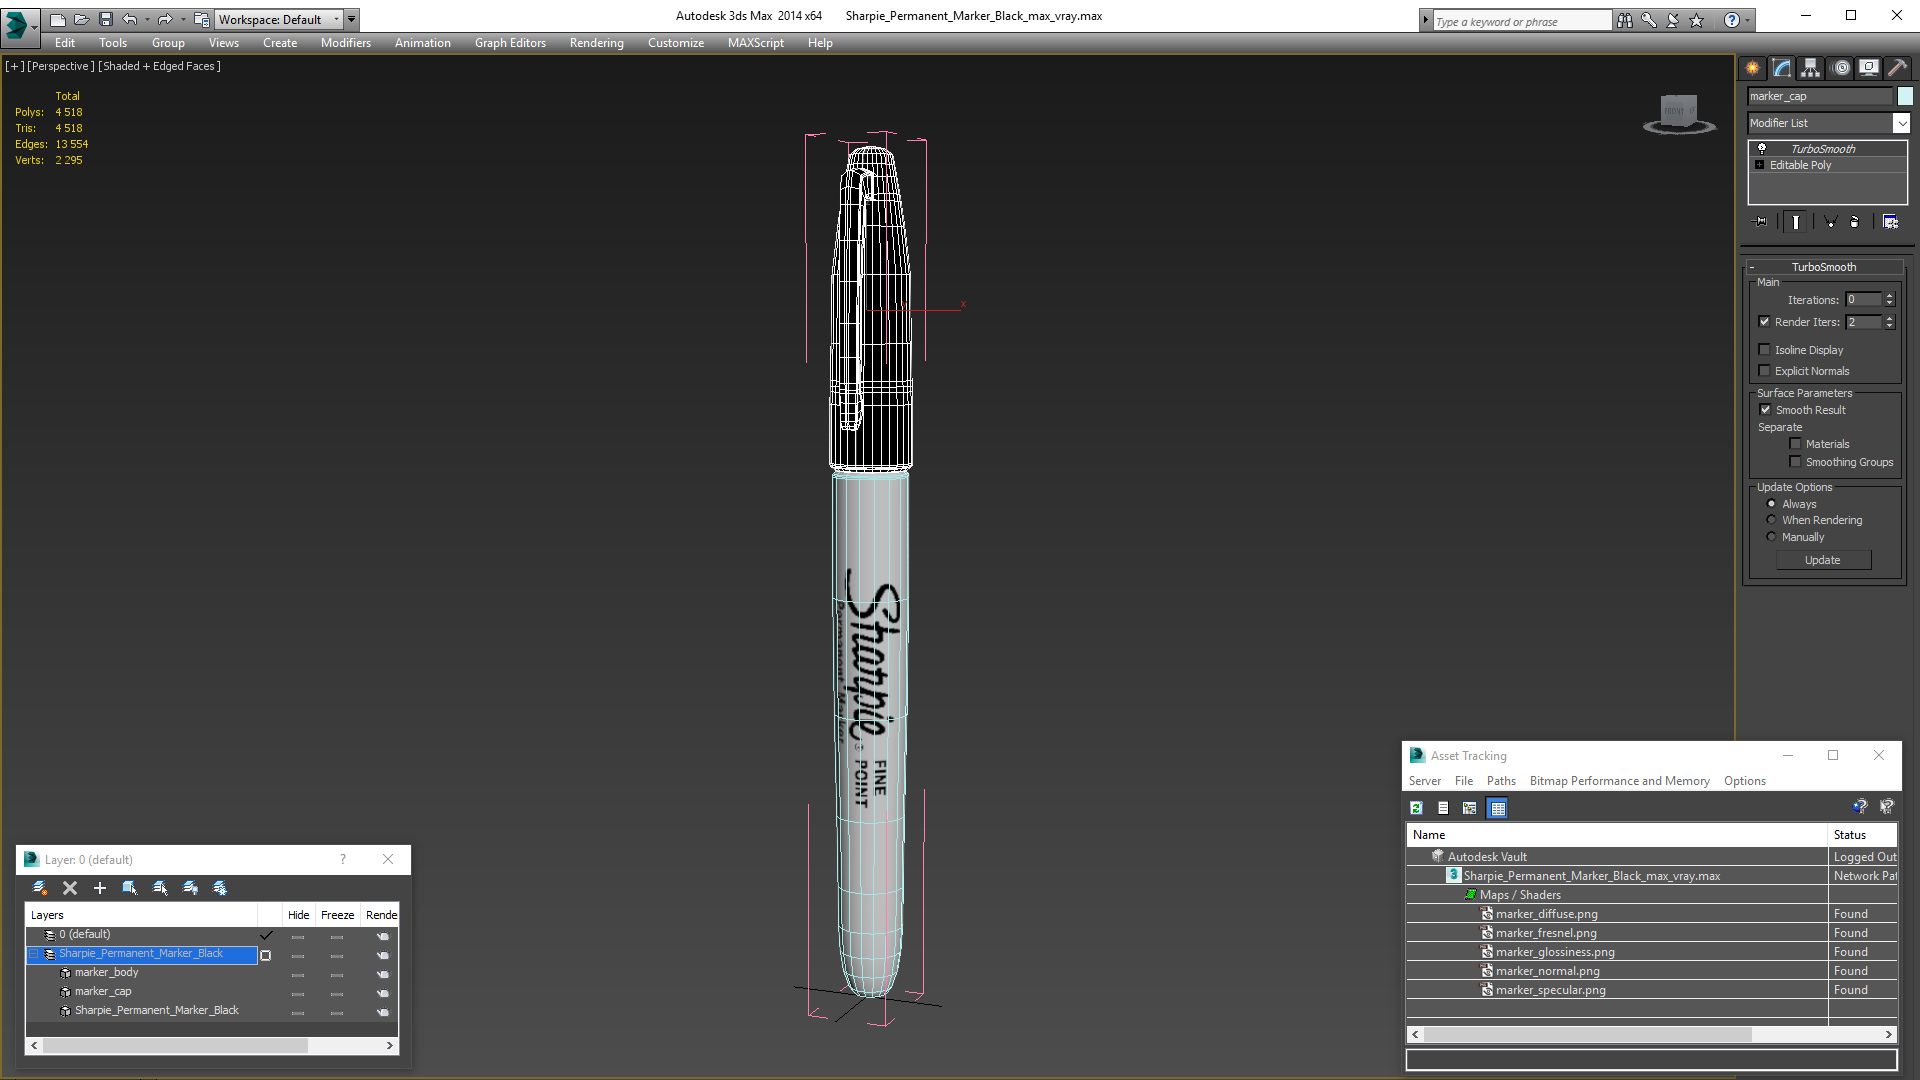Click the New Scene toolbar icon

58,19
